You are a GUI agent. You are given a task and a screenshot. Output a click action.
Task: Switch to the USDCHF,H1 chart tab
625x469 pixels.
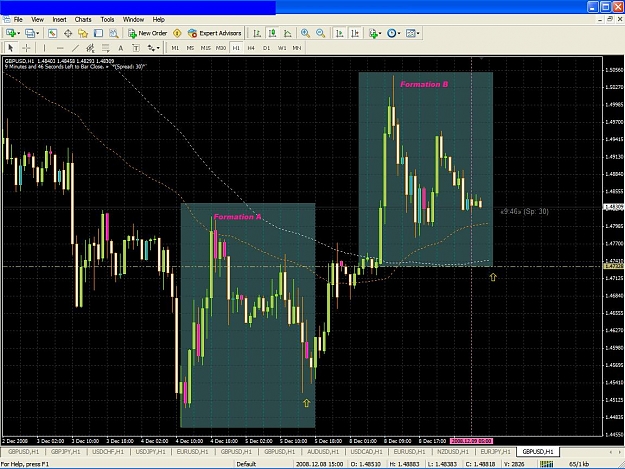pyautogui.click(x=108, y=452)
